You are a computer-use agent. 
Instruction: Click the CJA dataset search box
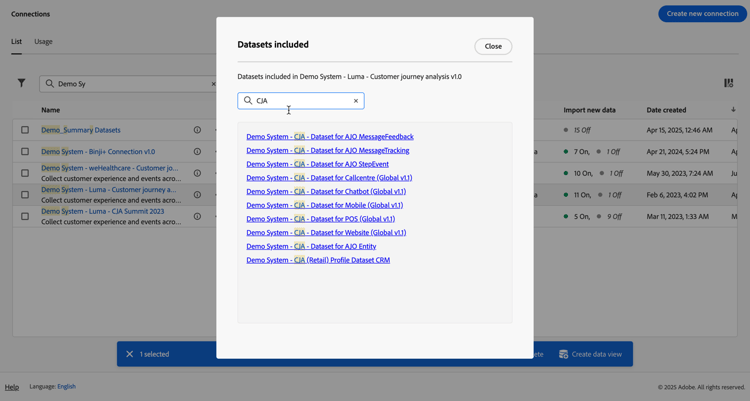click(301, 101)
